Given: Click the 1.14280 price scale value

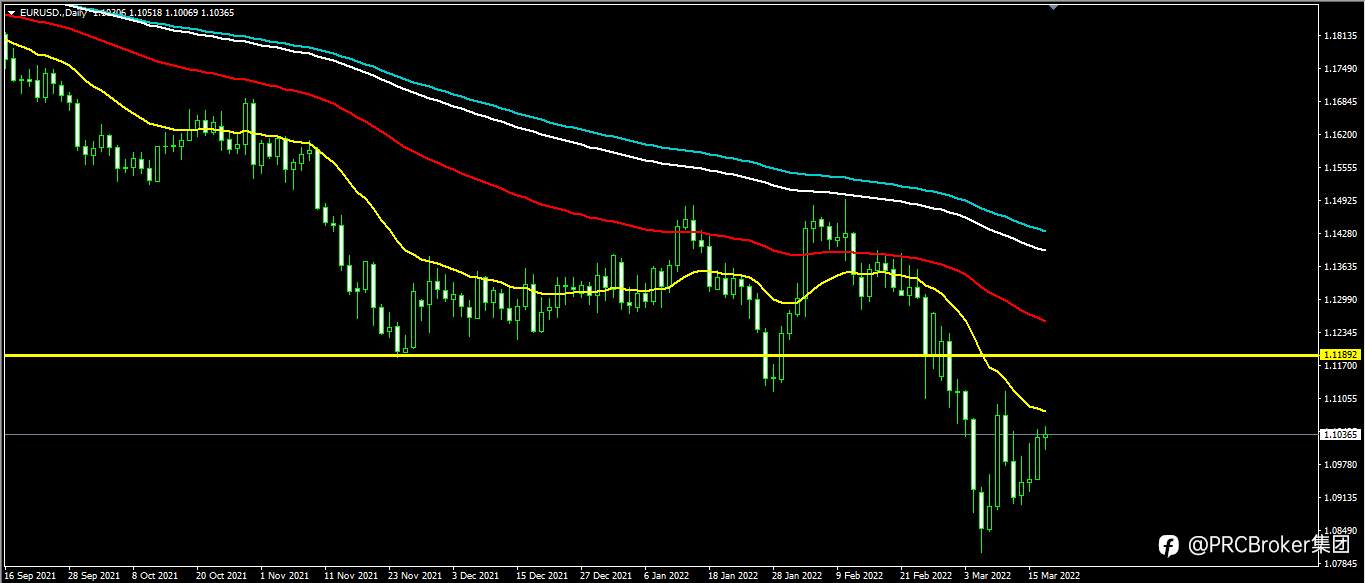Looking at the screenshot, I should pyautogui.click(x=1339, y=234).
